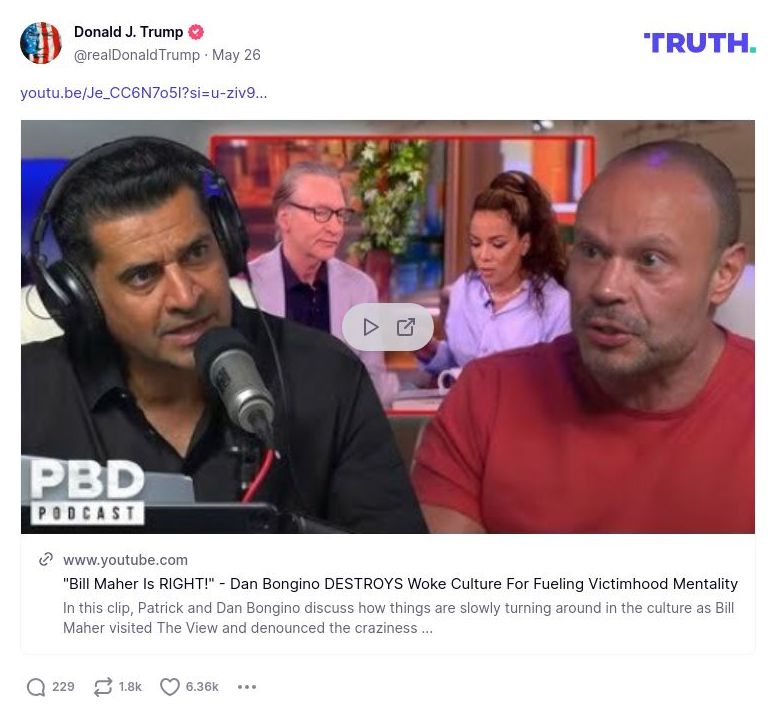Click the TRUTH logo
This screenshot has width=777, height=717.
[x=700, y=43]
